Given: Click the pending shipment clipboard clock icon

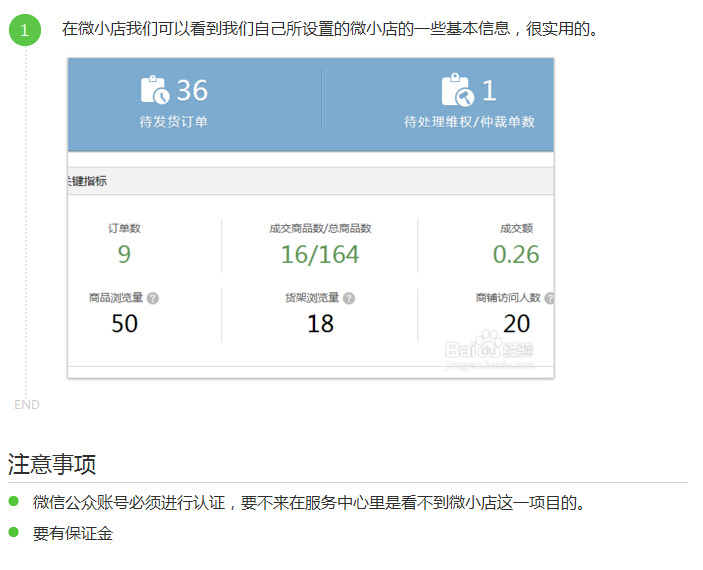Looking at the screenshot, I should click(x=155, y=90).
